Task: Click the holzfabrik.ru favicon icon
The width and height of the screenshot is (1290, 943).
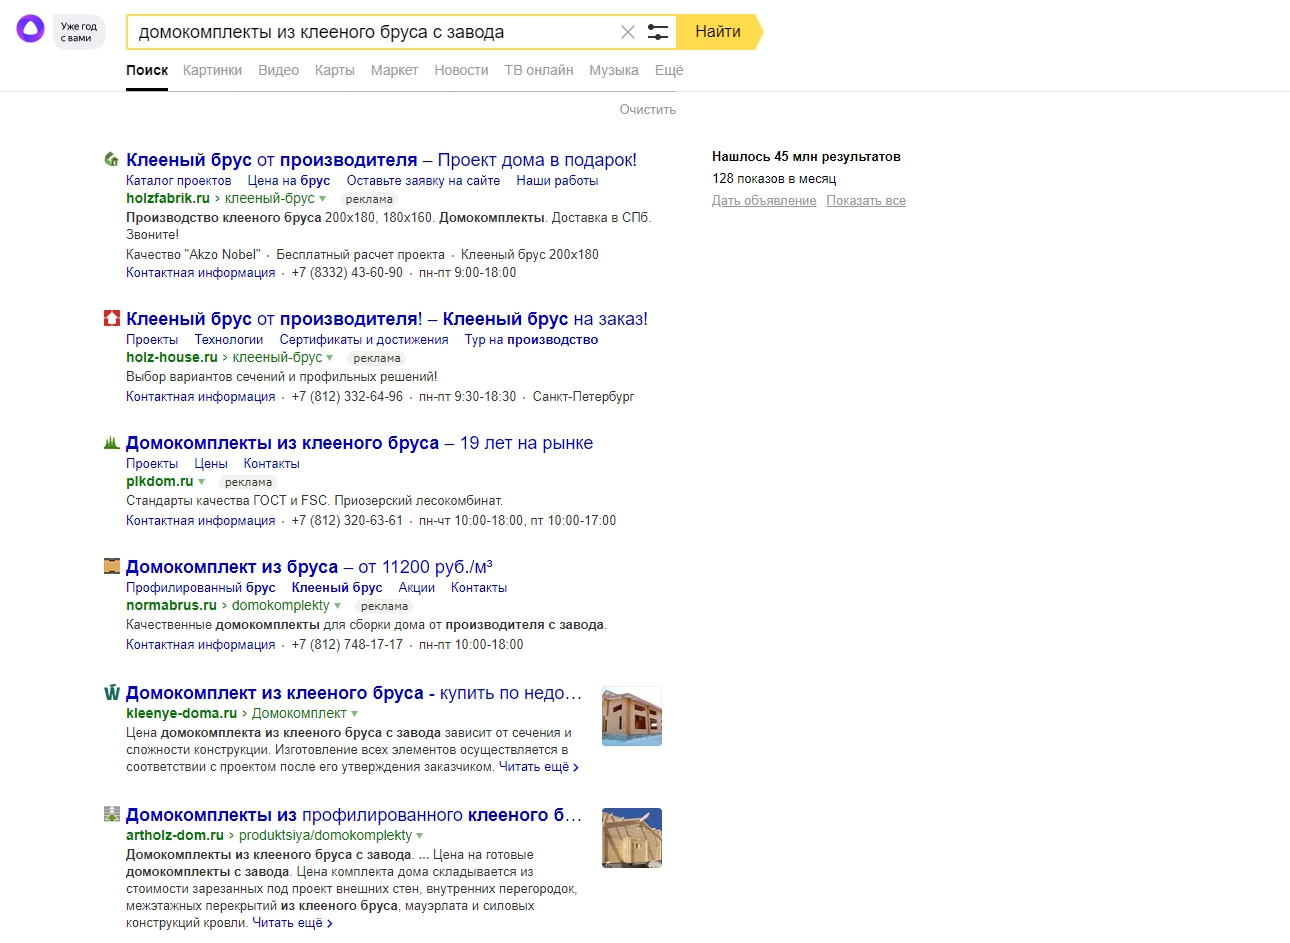Action: tap(112, 159)
